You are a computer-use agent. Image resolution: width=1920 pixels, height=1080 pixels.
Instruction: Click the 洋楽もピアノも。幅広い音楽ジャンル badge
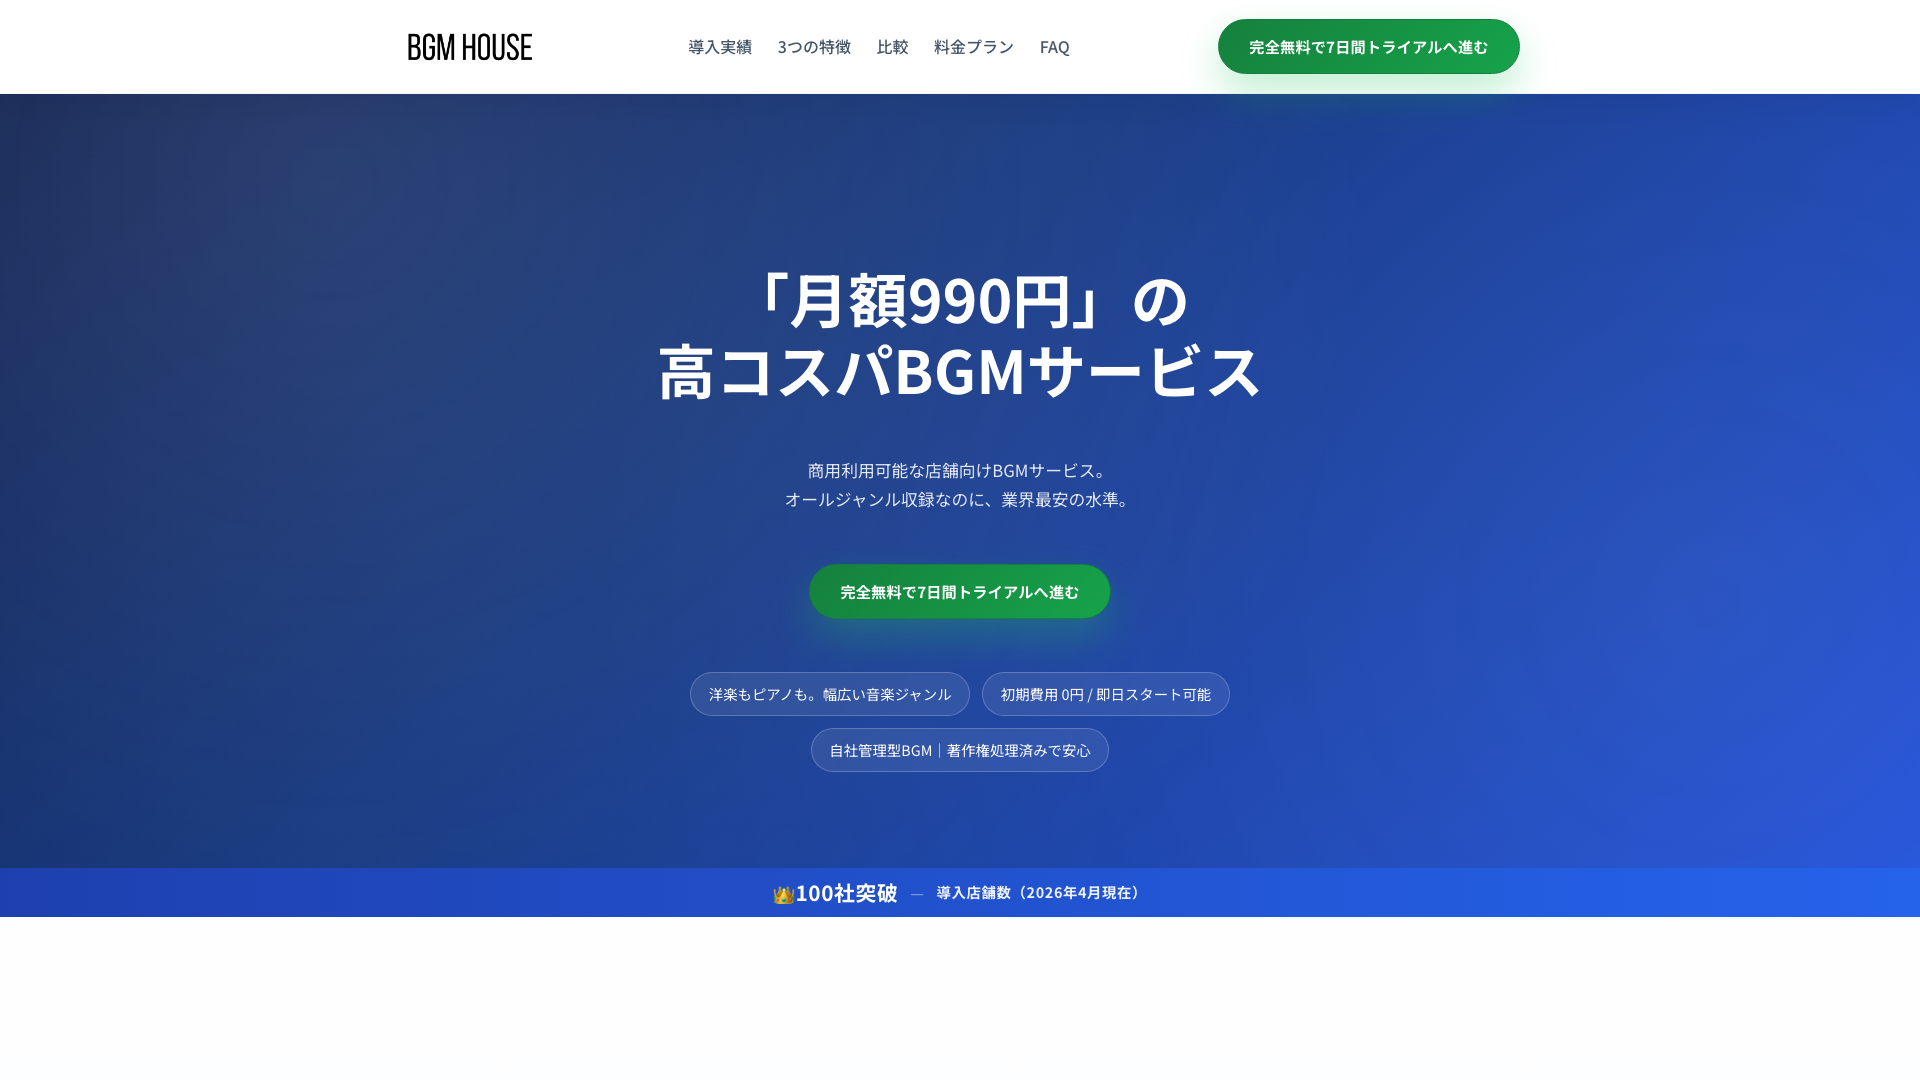[829, 693]
